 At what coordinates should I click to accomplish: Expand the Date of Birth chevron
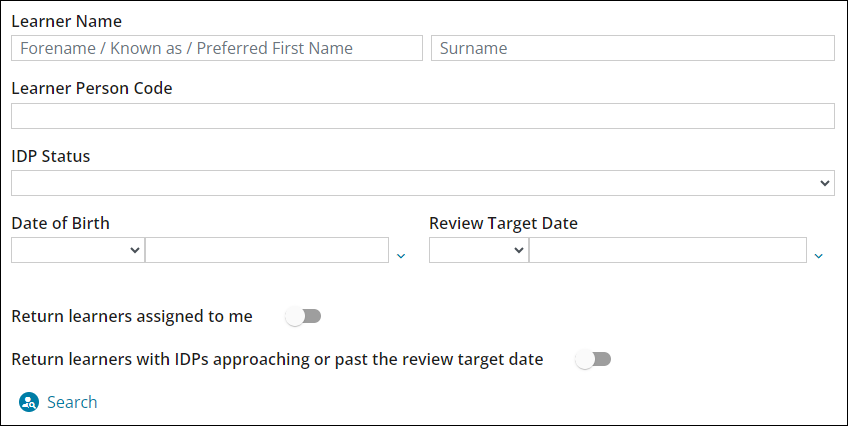tap(401, 256)
